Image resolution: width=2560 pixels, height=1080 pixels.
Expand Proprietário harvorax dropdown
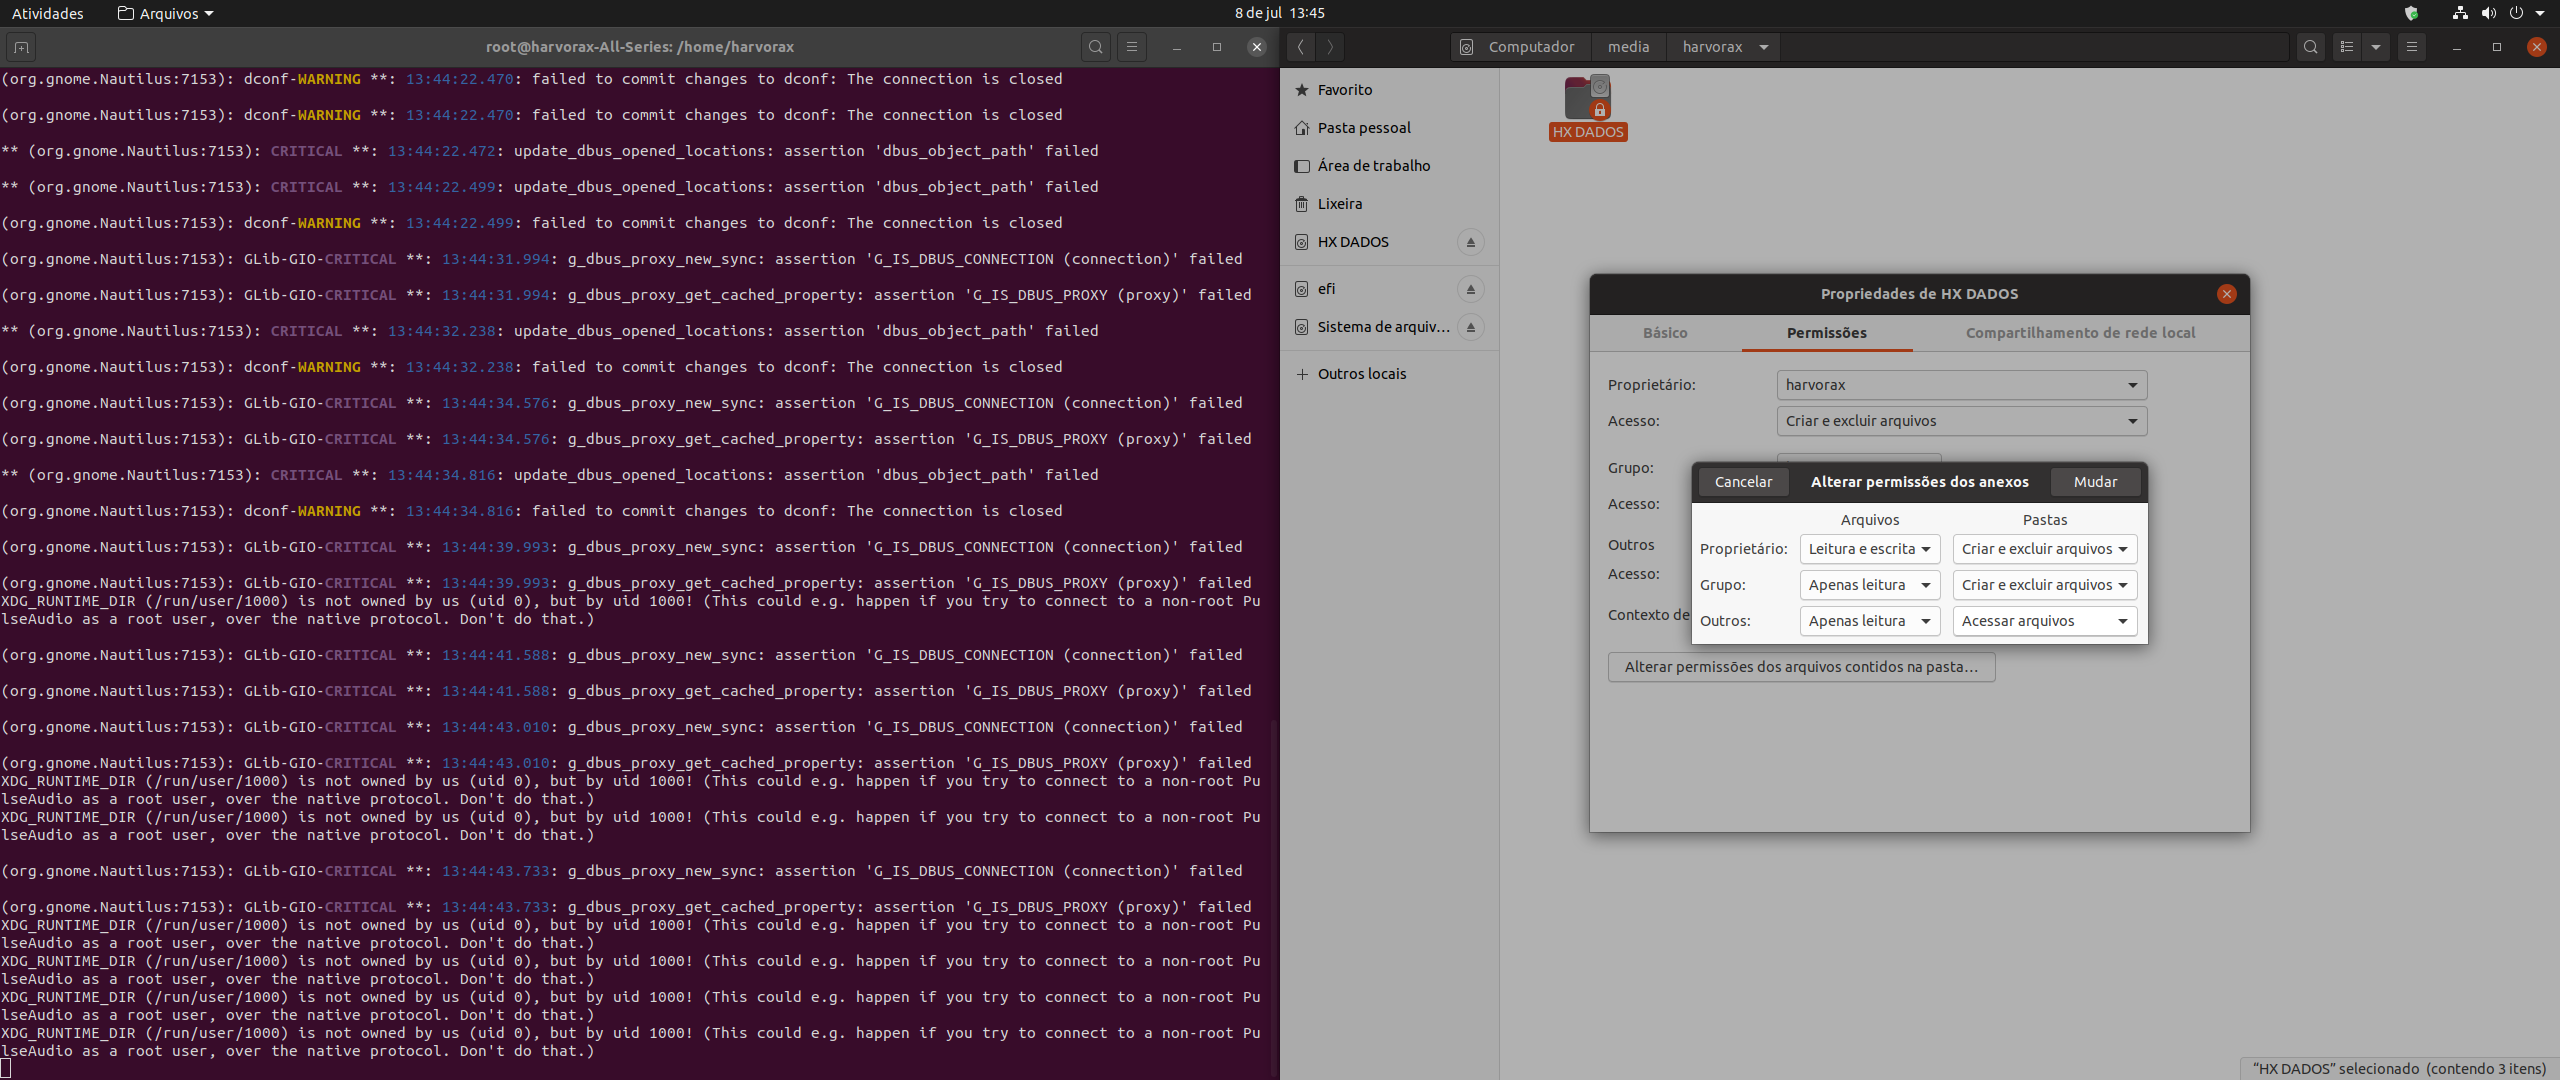tap(1961, 385)
